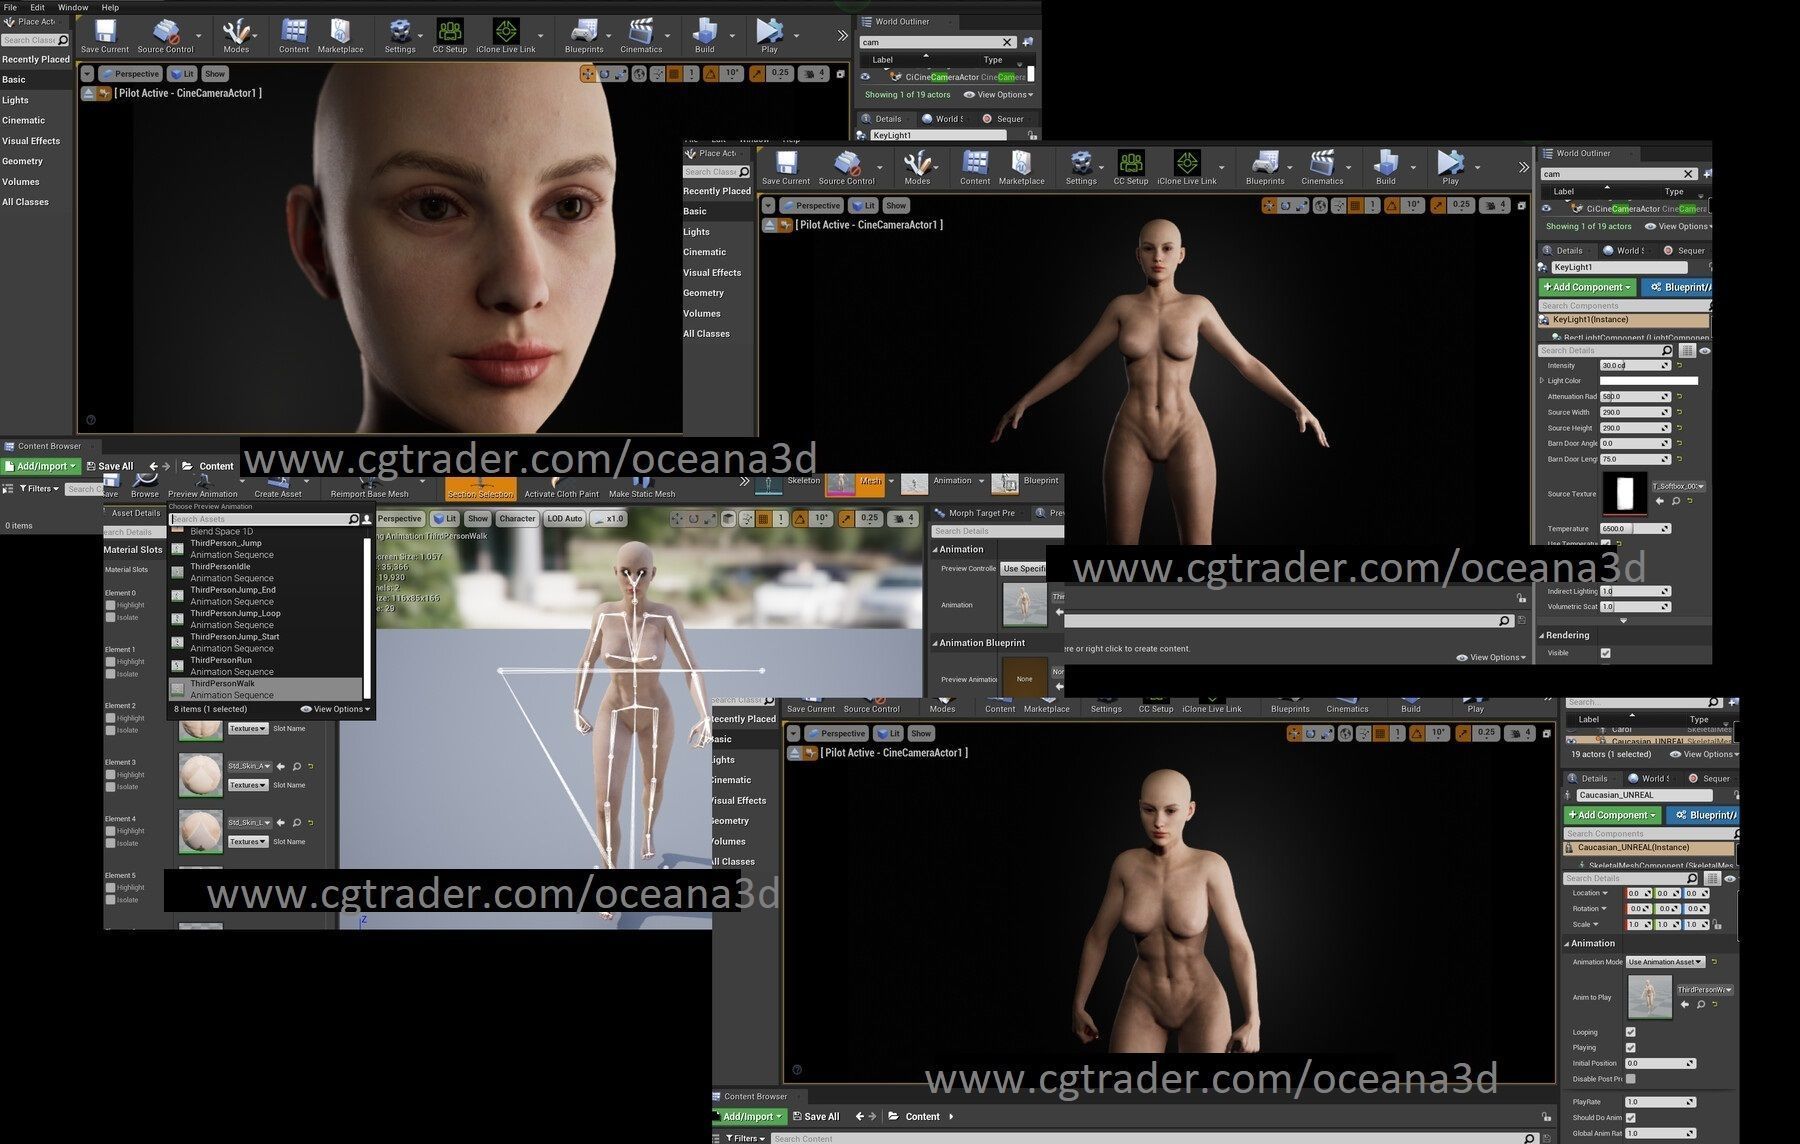Open Settings in the top-left face editor toolbar
The image size is (1800, 1144).
click(400, 36)
